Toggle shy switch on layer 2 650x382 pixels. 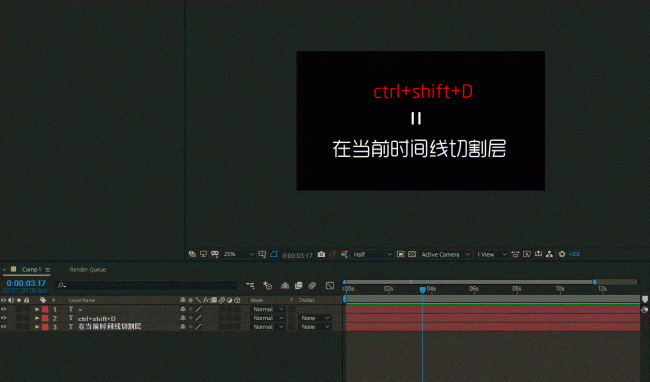(182, 318)
